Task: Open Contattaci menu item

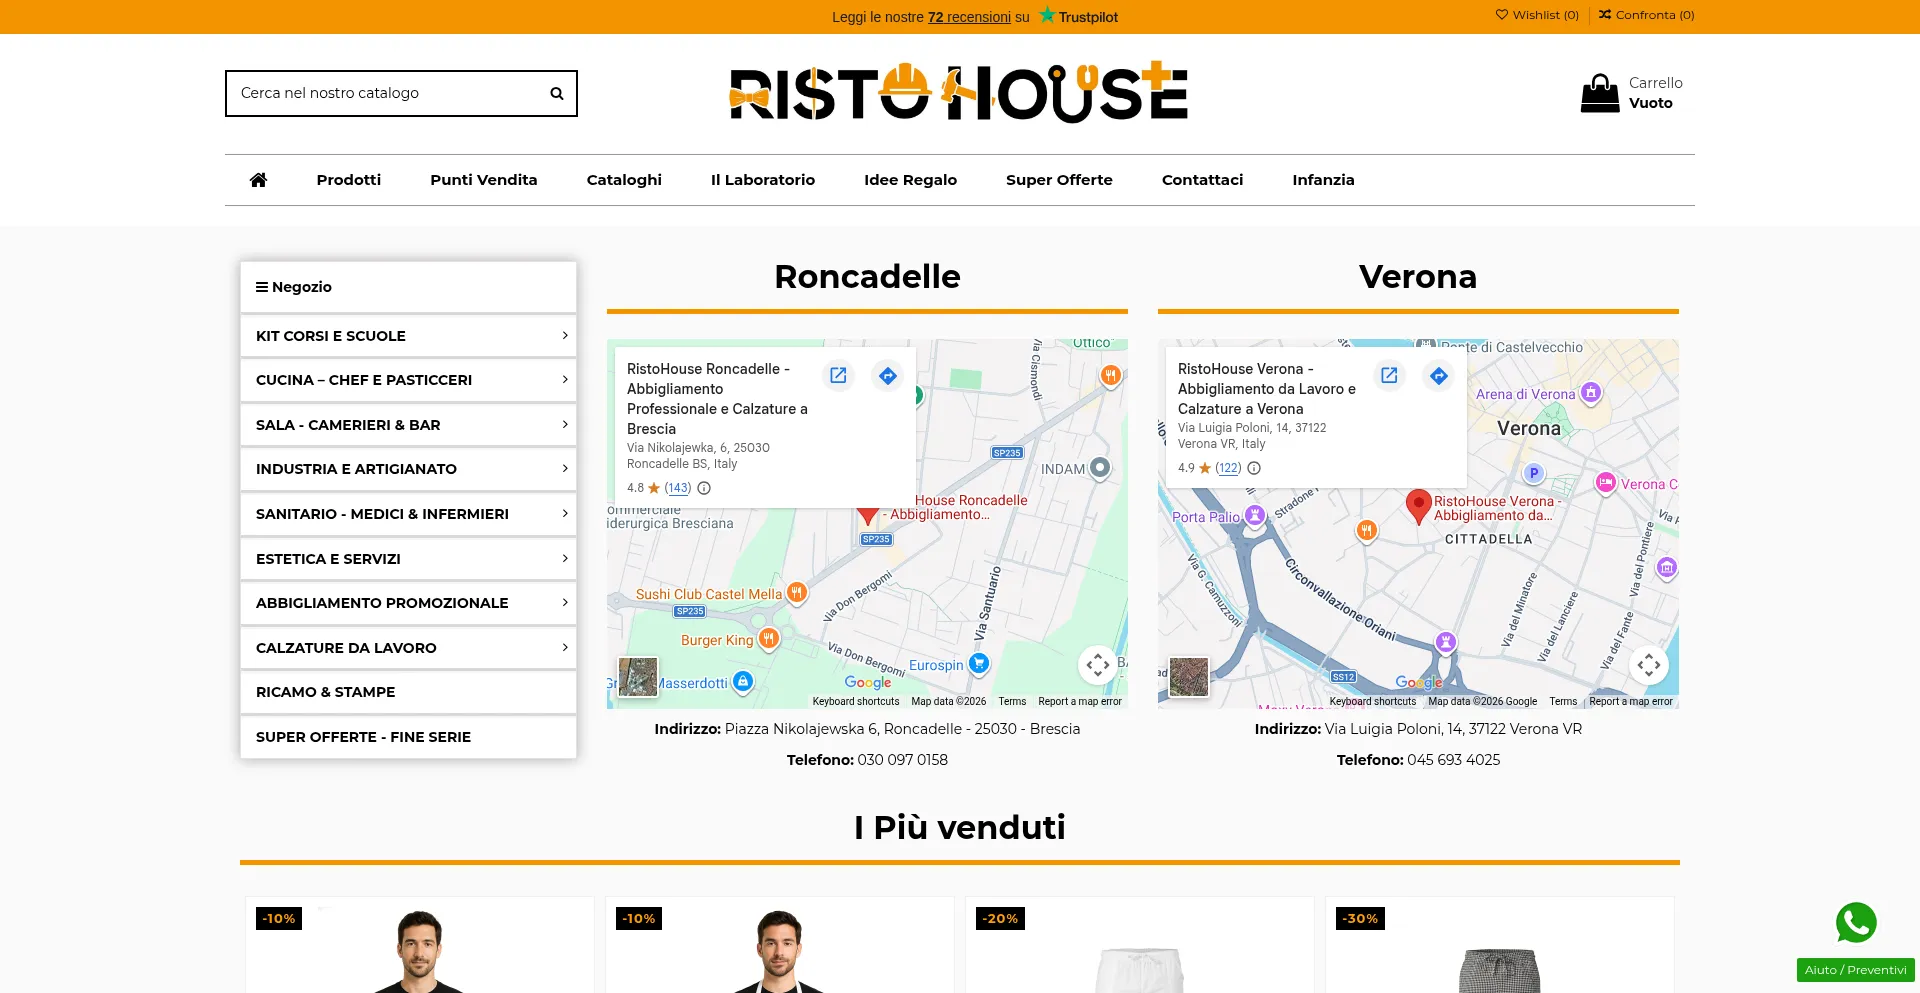Action: 1202,180
